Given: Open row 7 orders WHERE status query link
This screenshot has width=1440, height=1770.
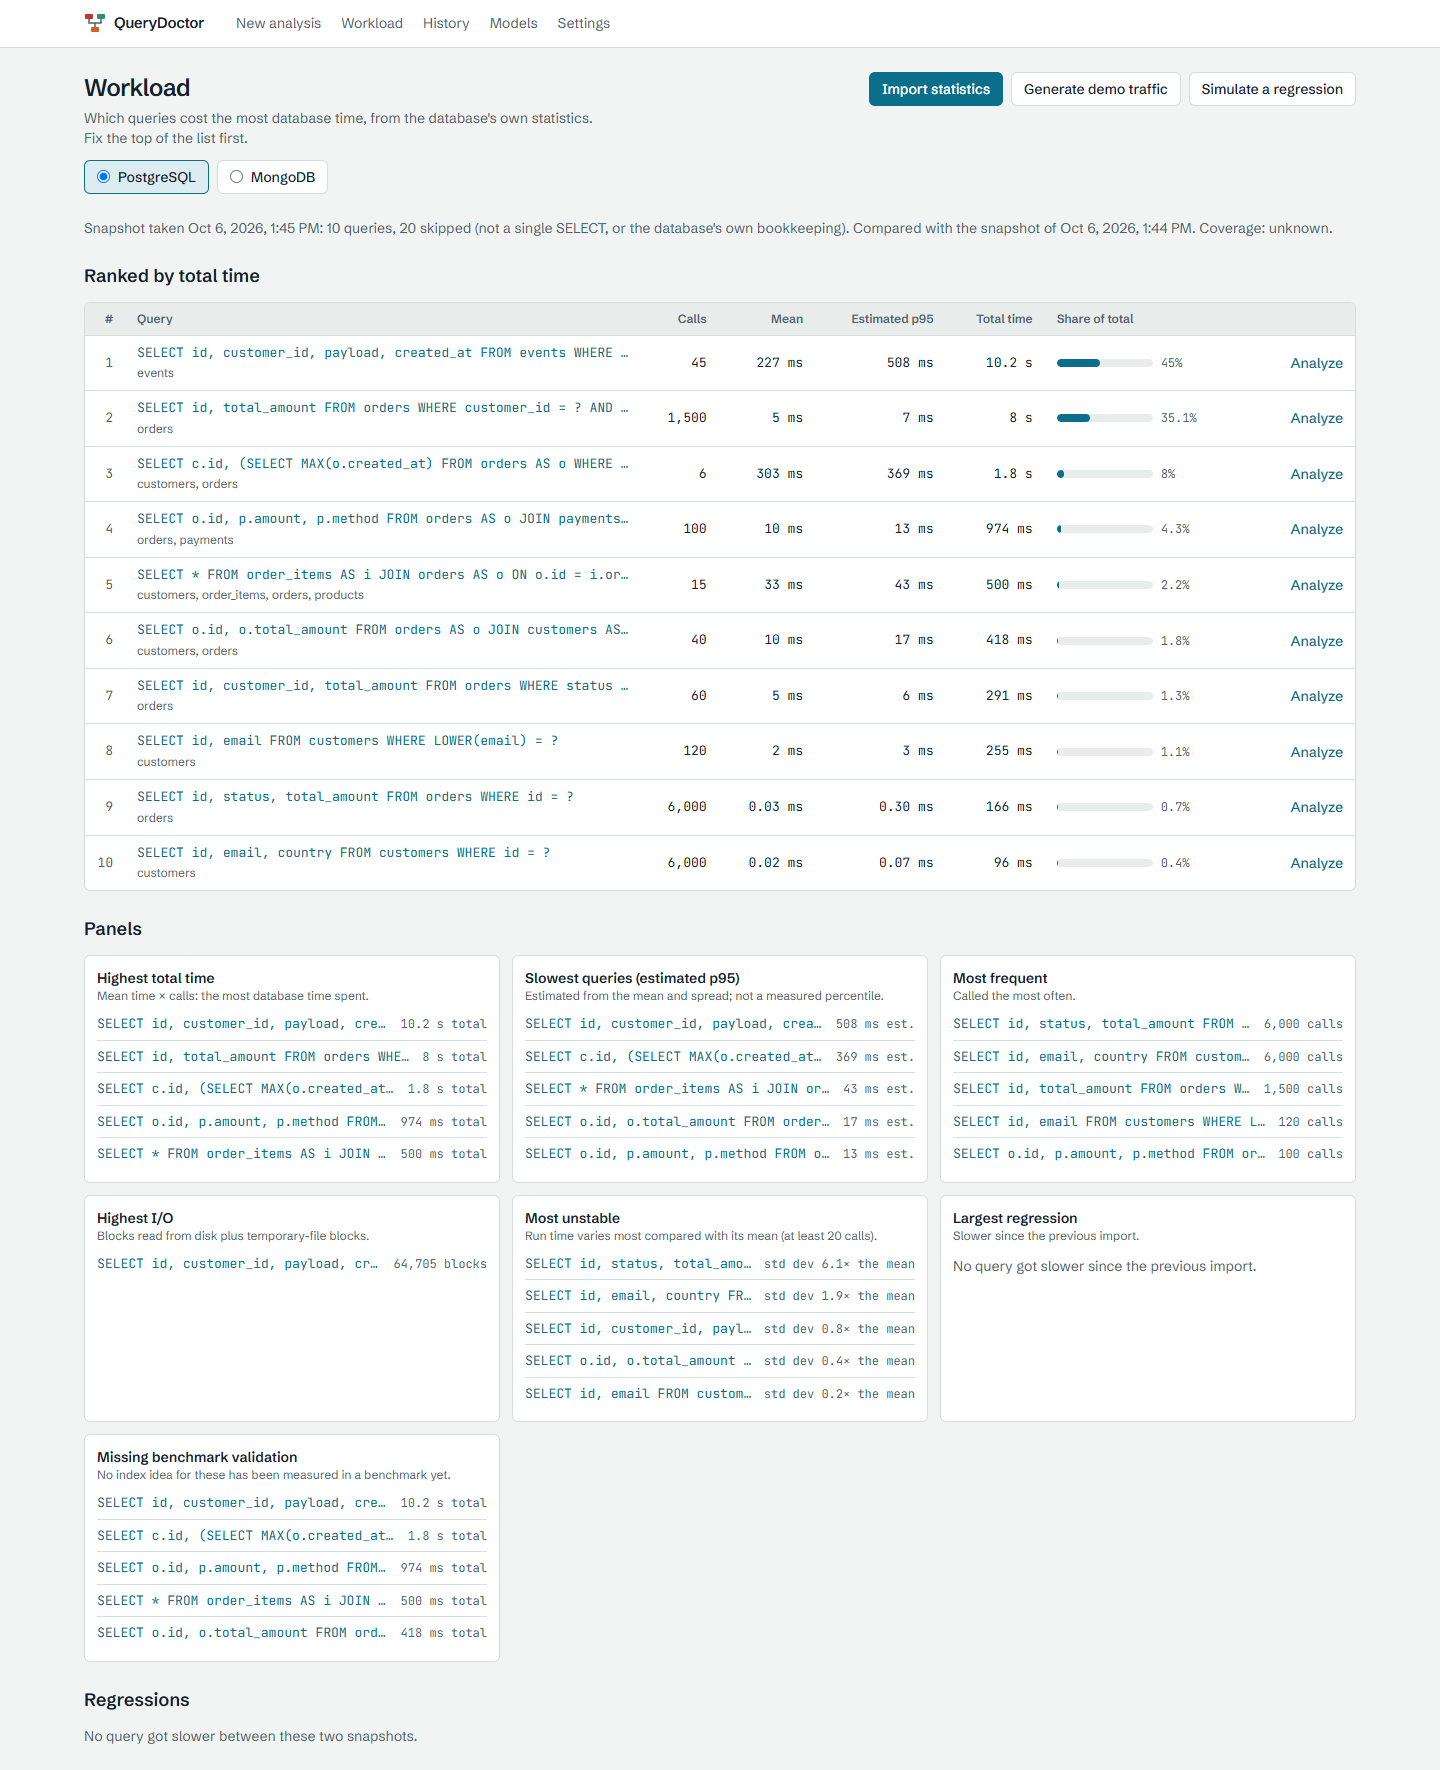Looking at the screenshot, I should point(383,686).
